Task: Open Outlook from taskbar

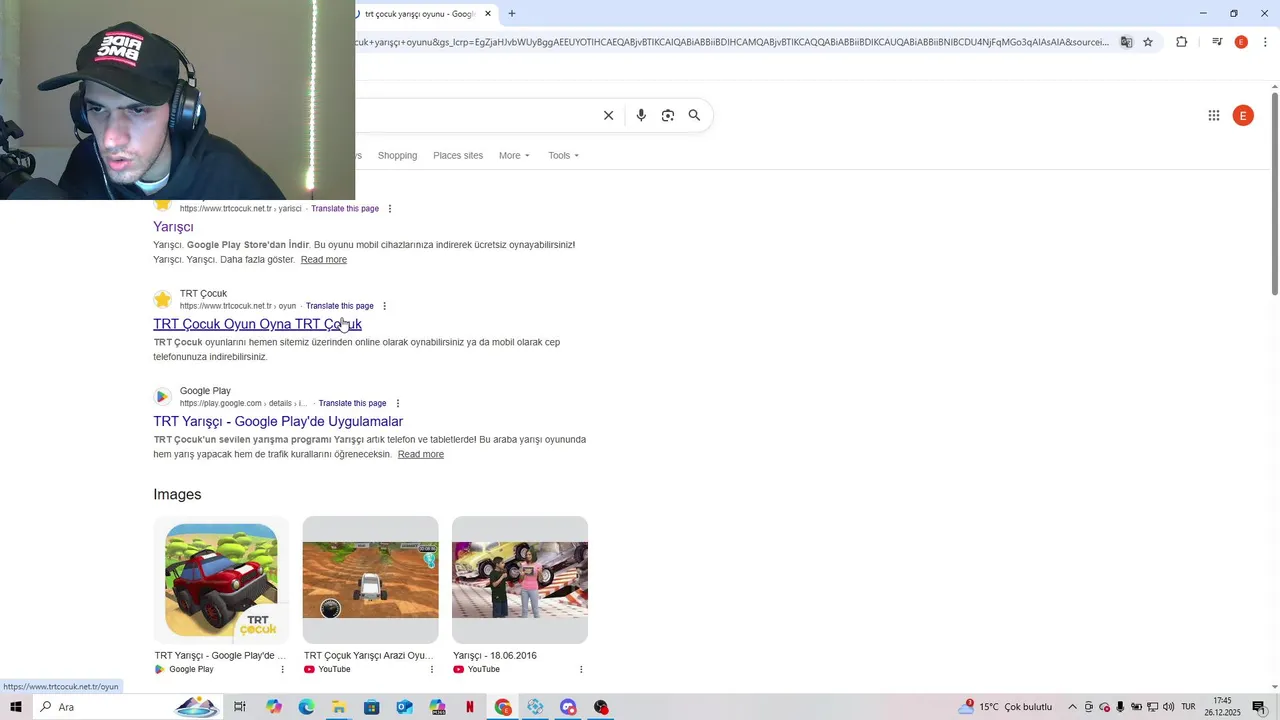Action: [x=404, y=707]
